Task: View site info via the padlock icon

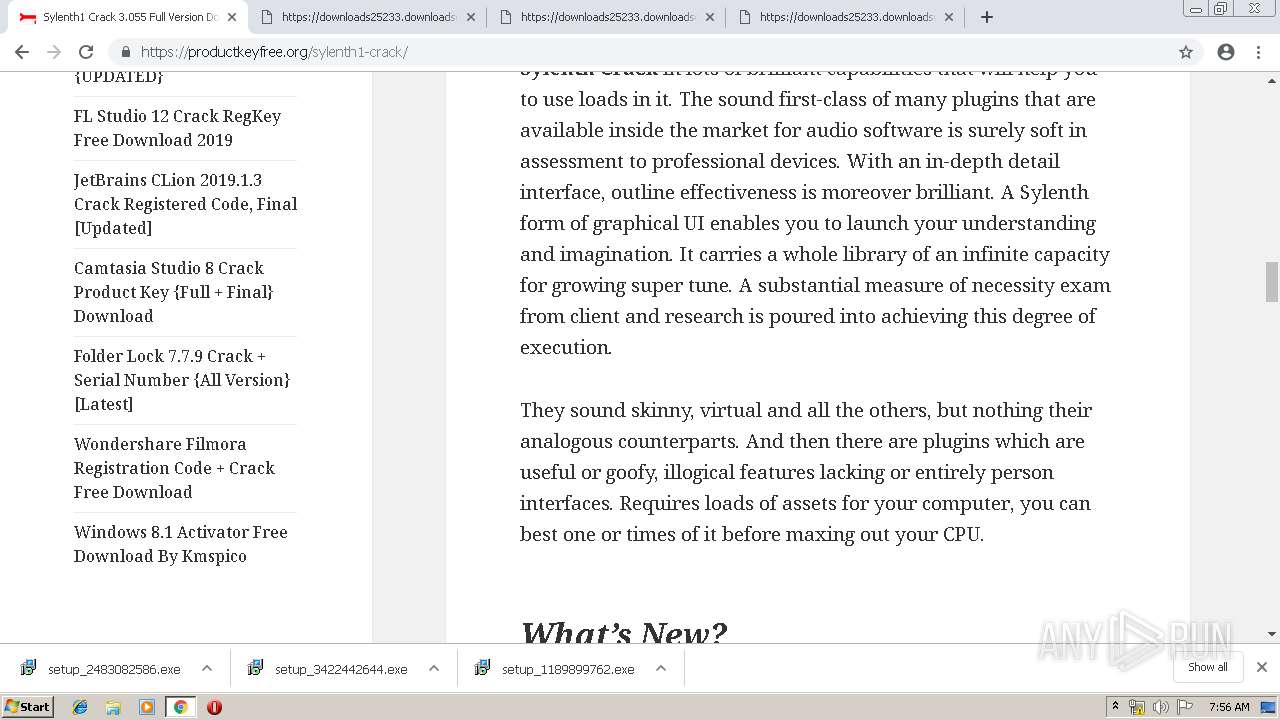Action: click(126, 52)
